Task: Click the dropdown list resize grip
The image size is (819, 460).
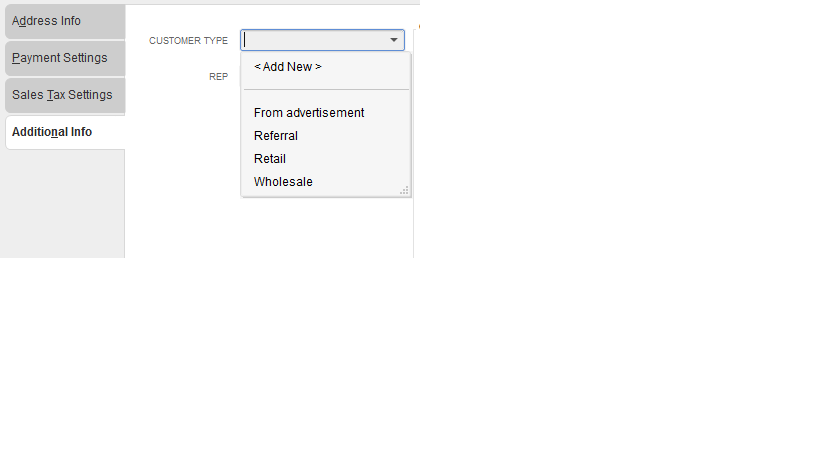Action: 404,190
